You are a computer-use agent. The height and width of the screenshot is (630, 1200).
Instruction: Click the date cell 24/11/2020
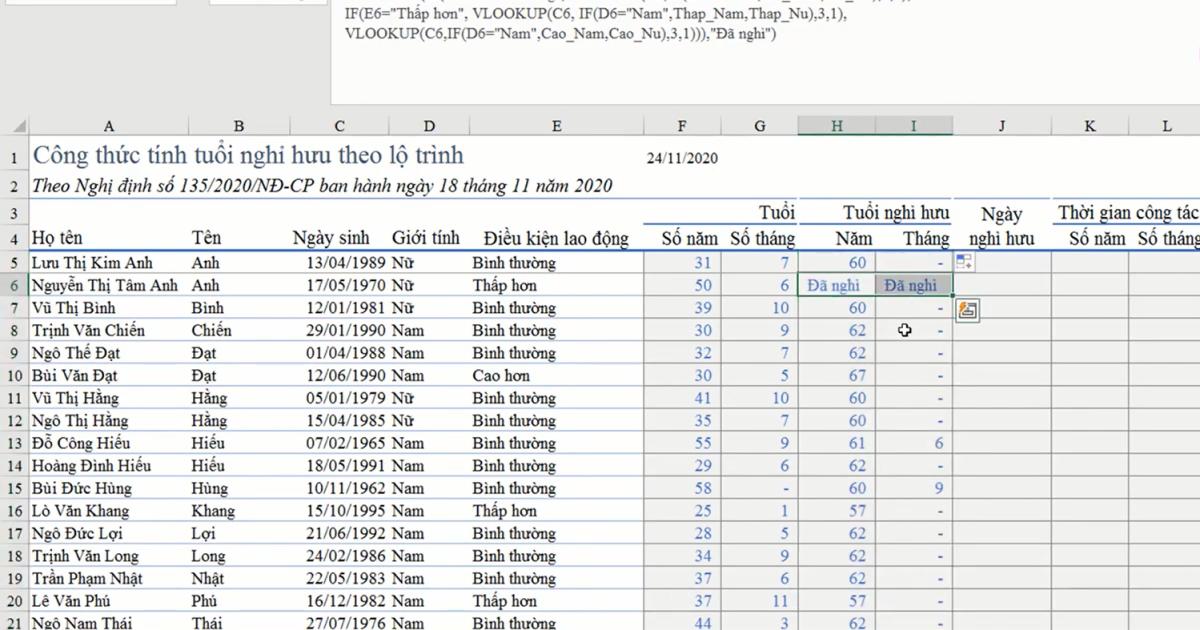[x=682, y=158]
